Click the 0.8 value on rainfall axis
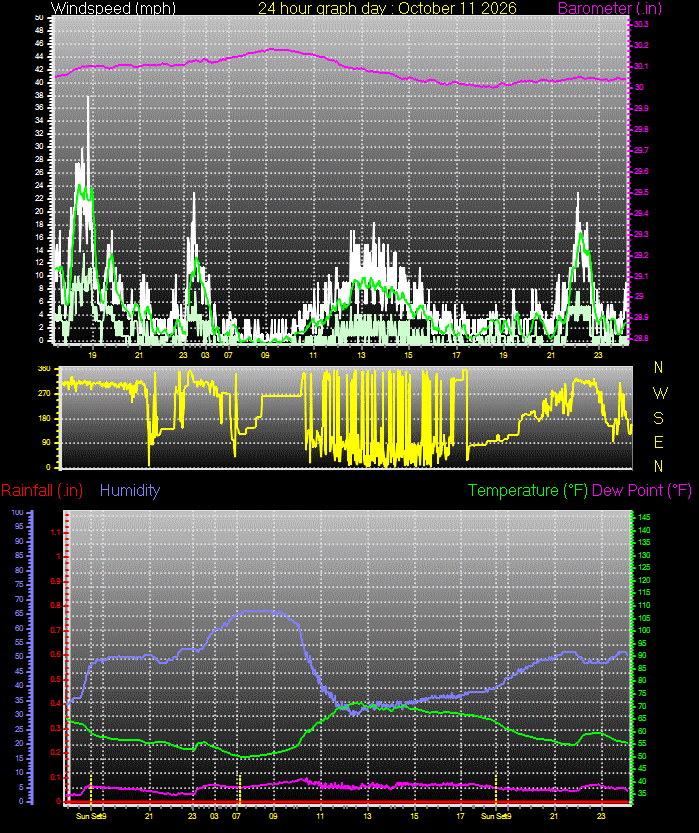Viewport: 699px width, 833px height. coord(55,606)
